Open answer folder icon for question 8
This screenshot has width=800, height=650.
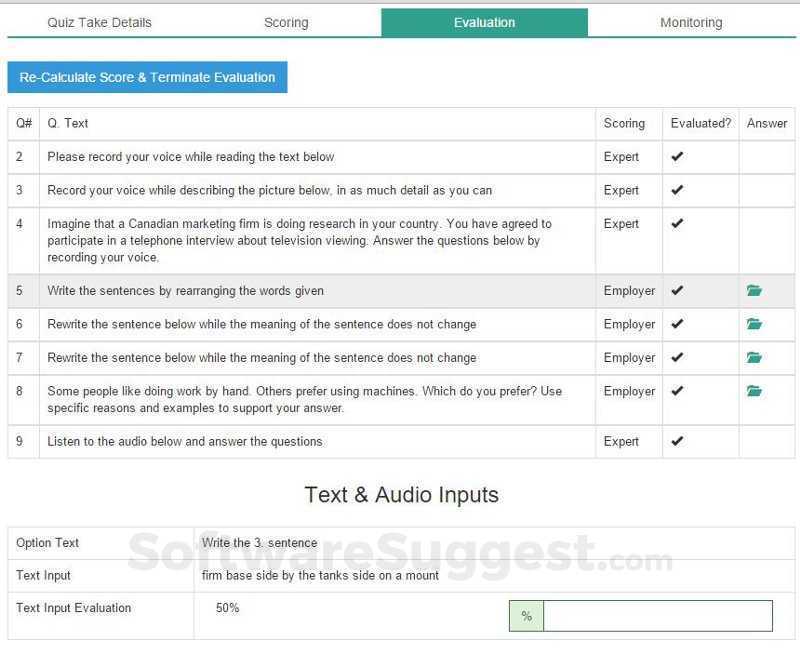(754, 391)
